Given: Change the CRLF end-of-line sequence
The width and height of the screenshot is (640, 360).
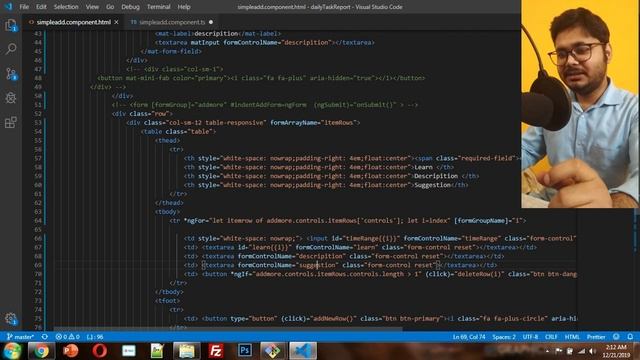Looking at the screenshot, I should pos(551,337).
